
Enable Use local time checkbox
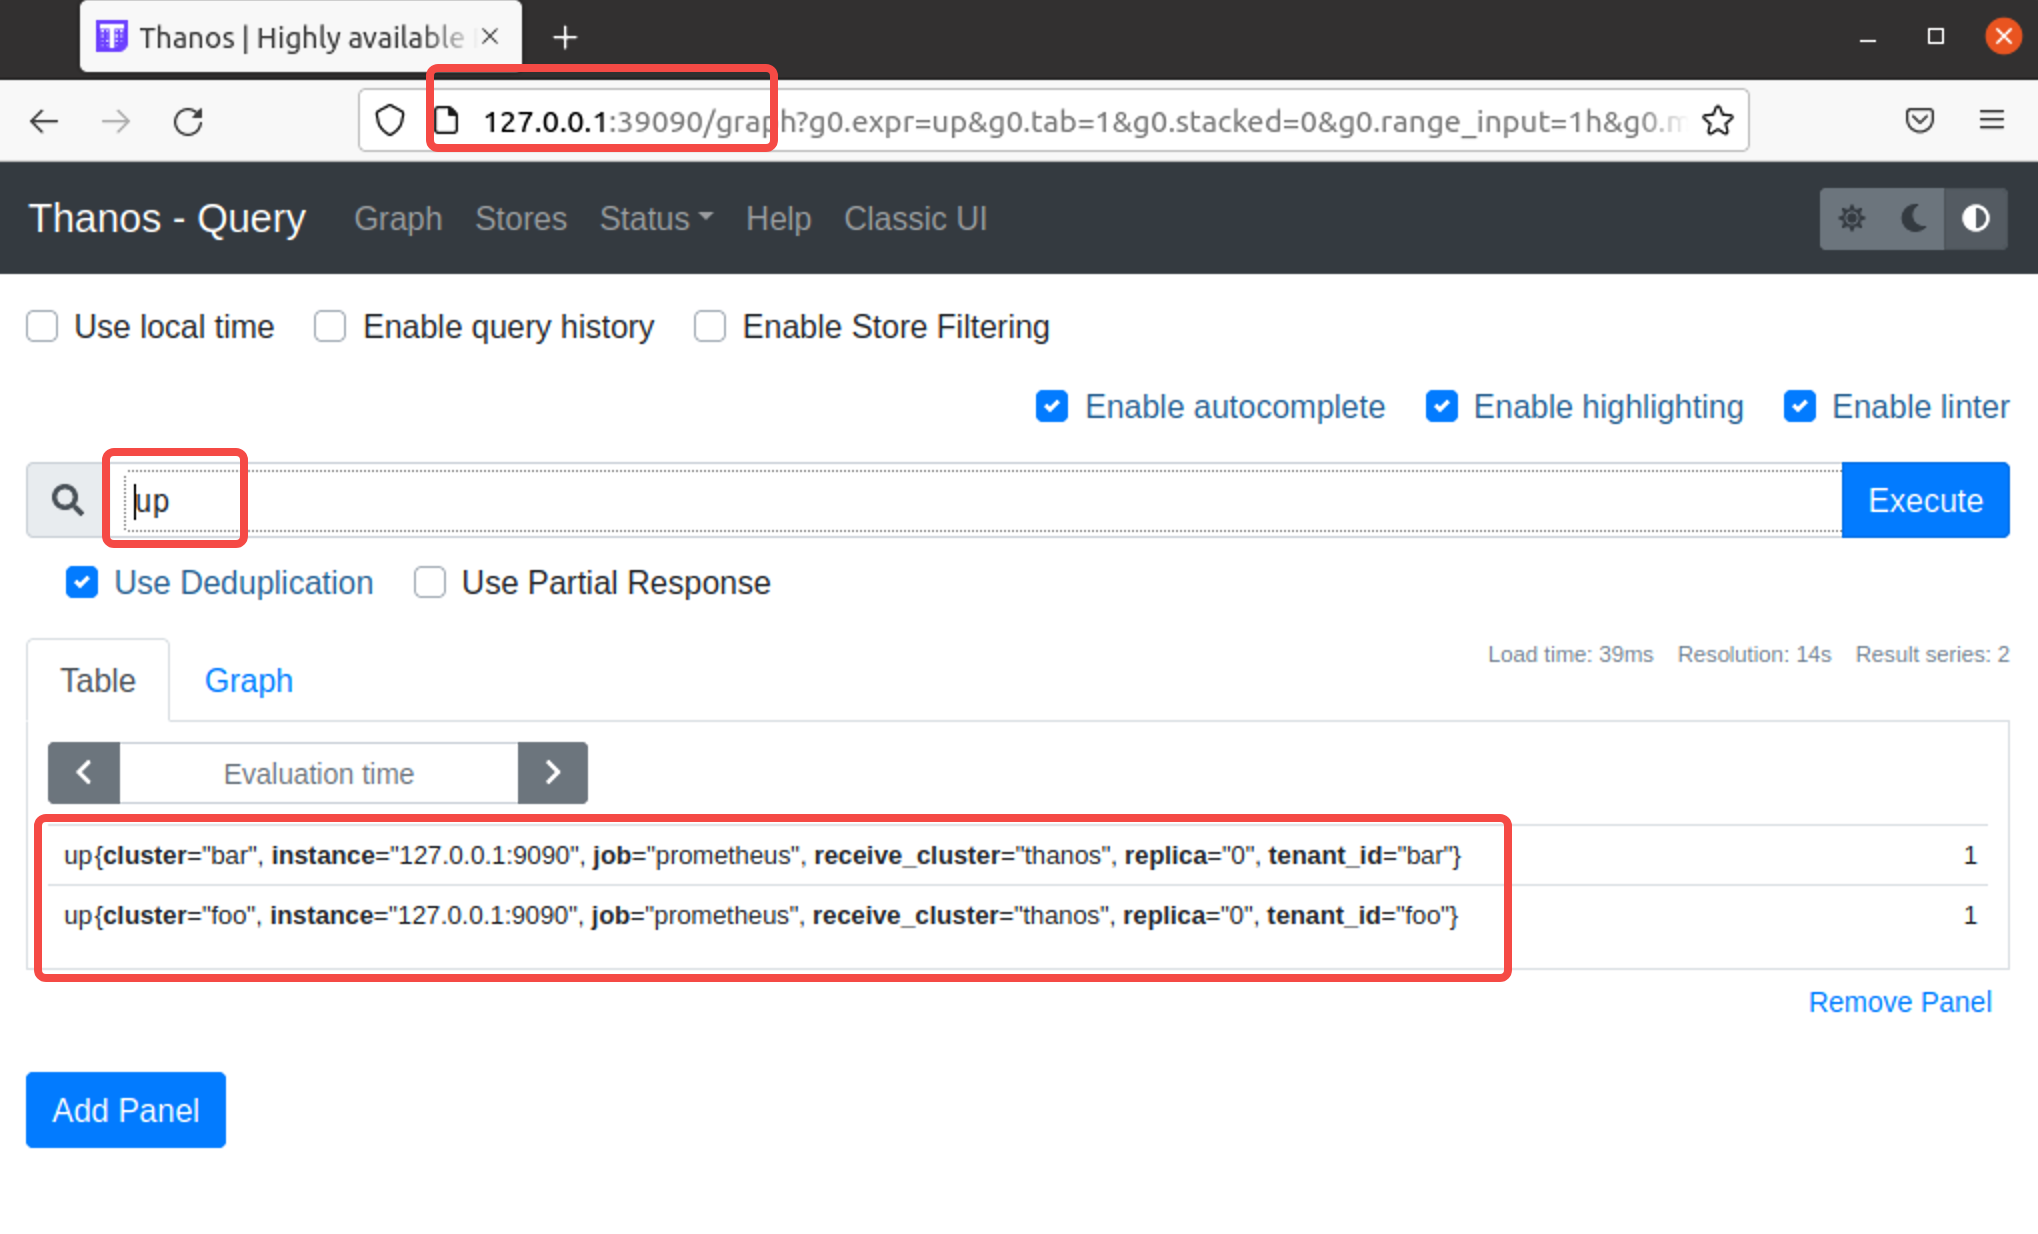[42, 327]
